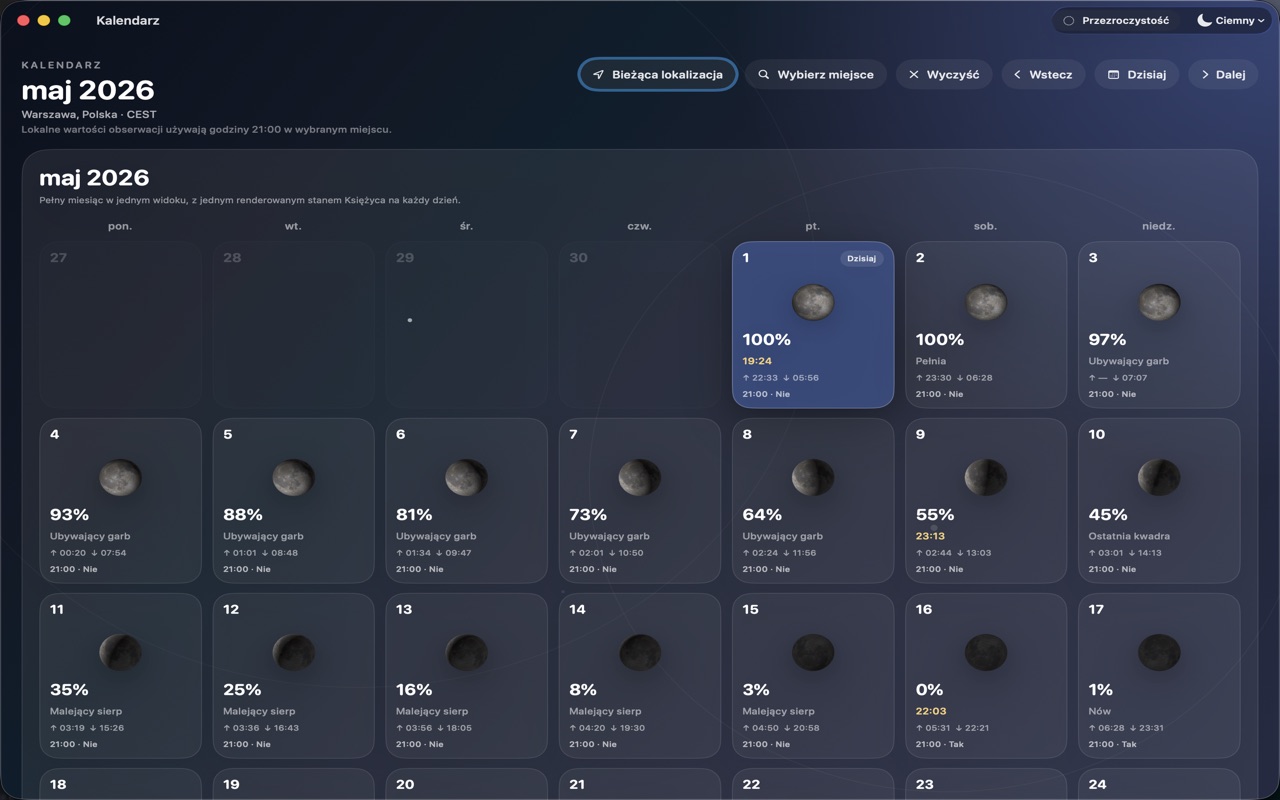The height and width of the screenshot is (800, 1280).
Task: Click the moon icon for May 11
Action: [120, 652]
